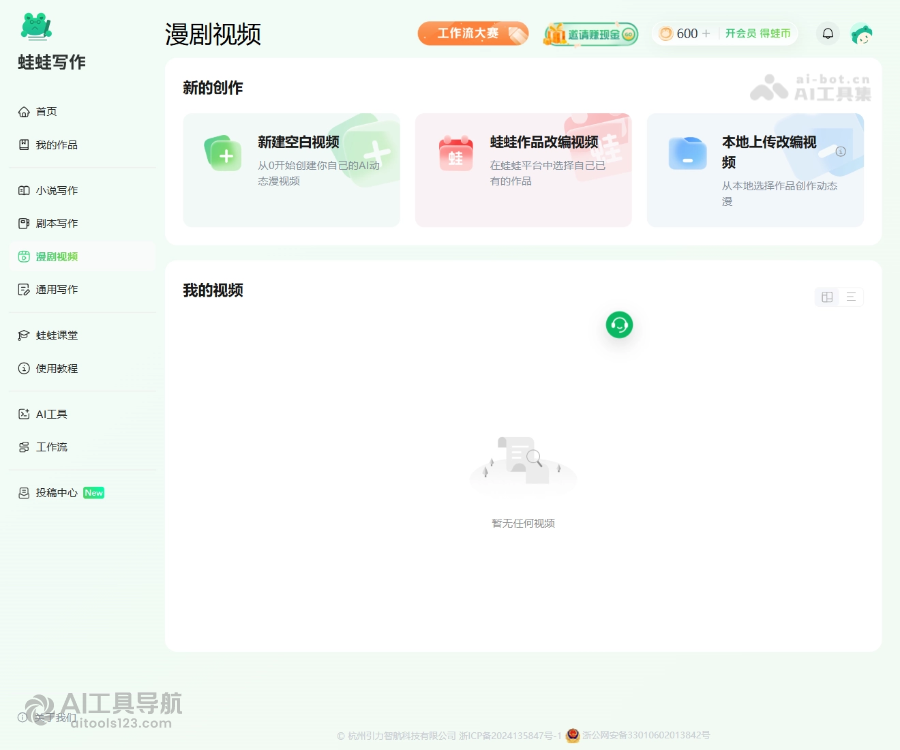Create 新建空白视频 blank video card
Screen dimensions: 900x750
(x=291, y=170)
